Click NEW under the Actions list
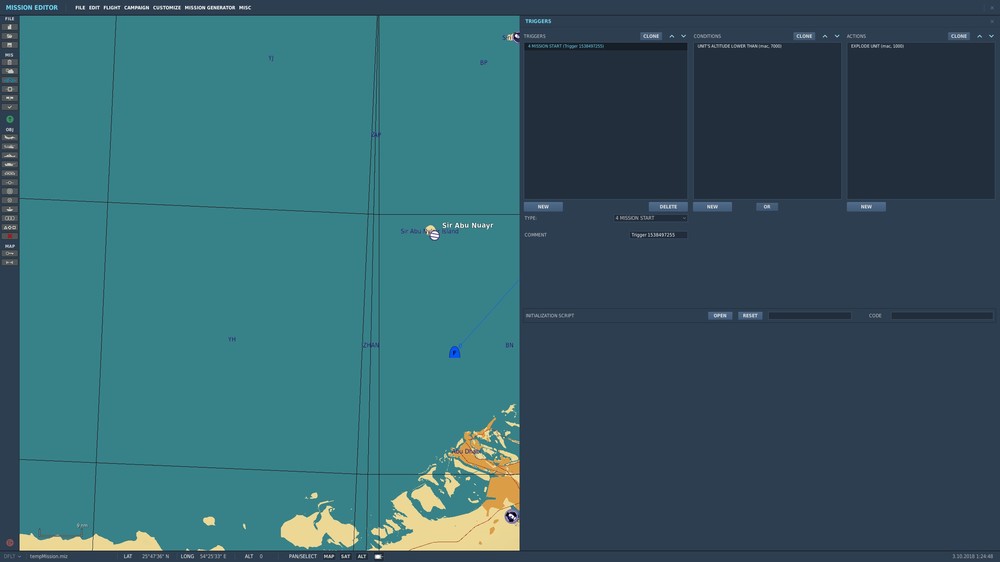1000x562 pixels. tap(866, 207)
